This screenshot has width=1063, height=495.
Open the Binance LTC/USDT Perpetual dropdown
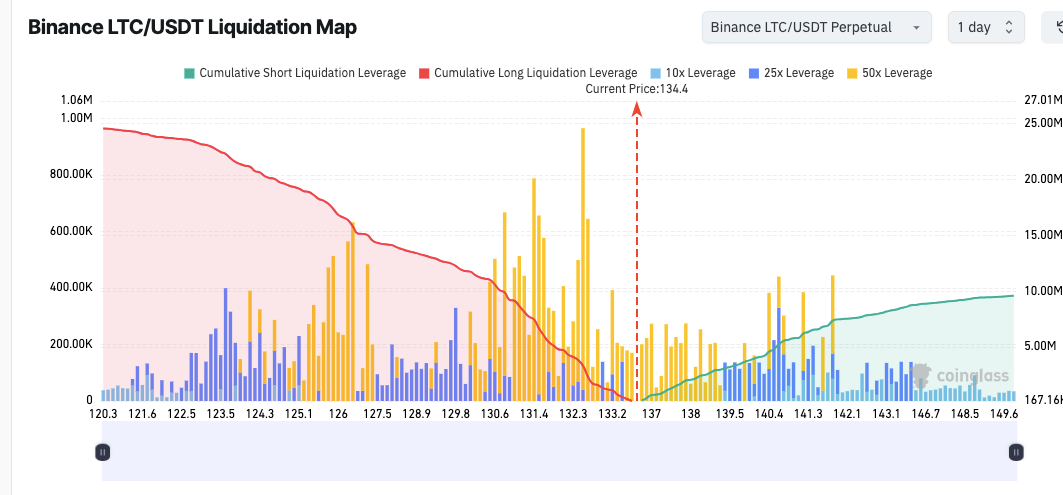816,28
